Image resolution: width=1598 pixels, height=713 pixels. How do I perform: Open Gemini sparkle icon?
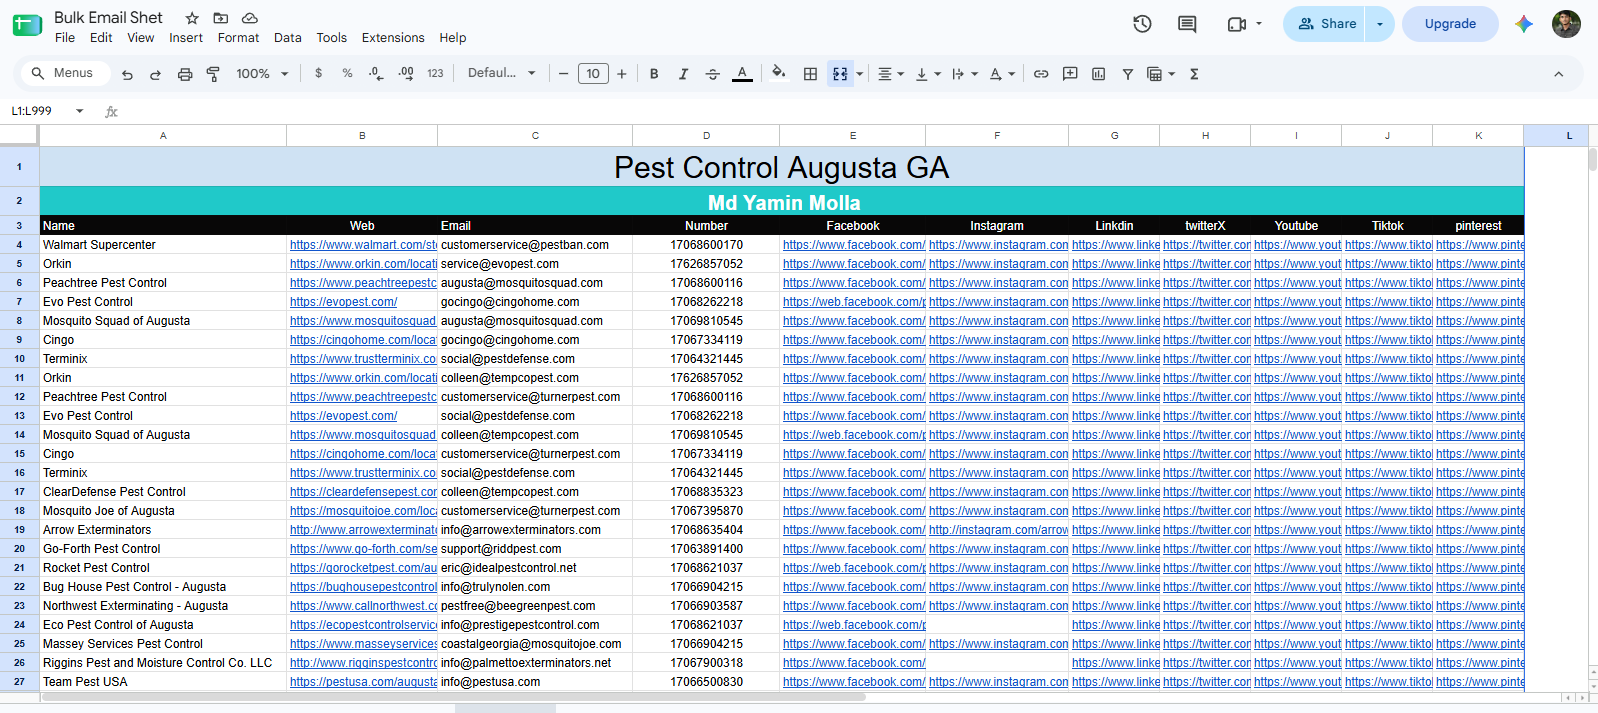click(1524, 24)
